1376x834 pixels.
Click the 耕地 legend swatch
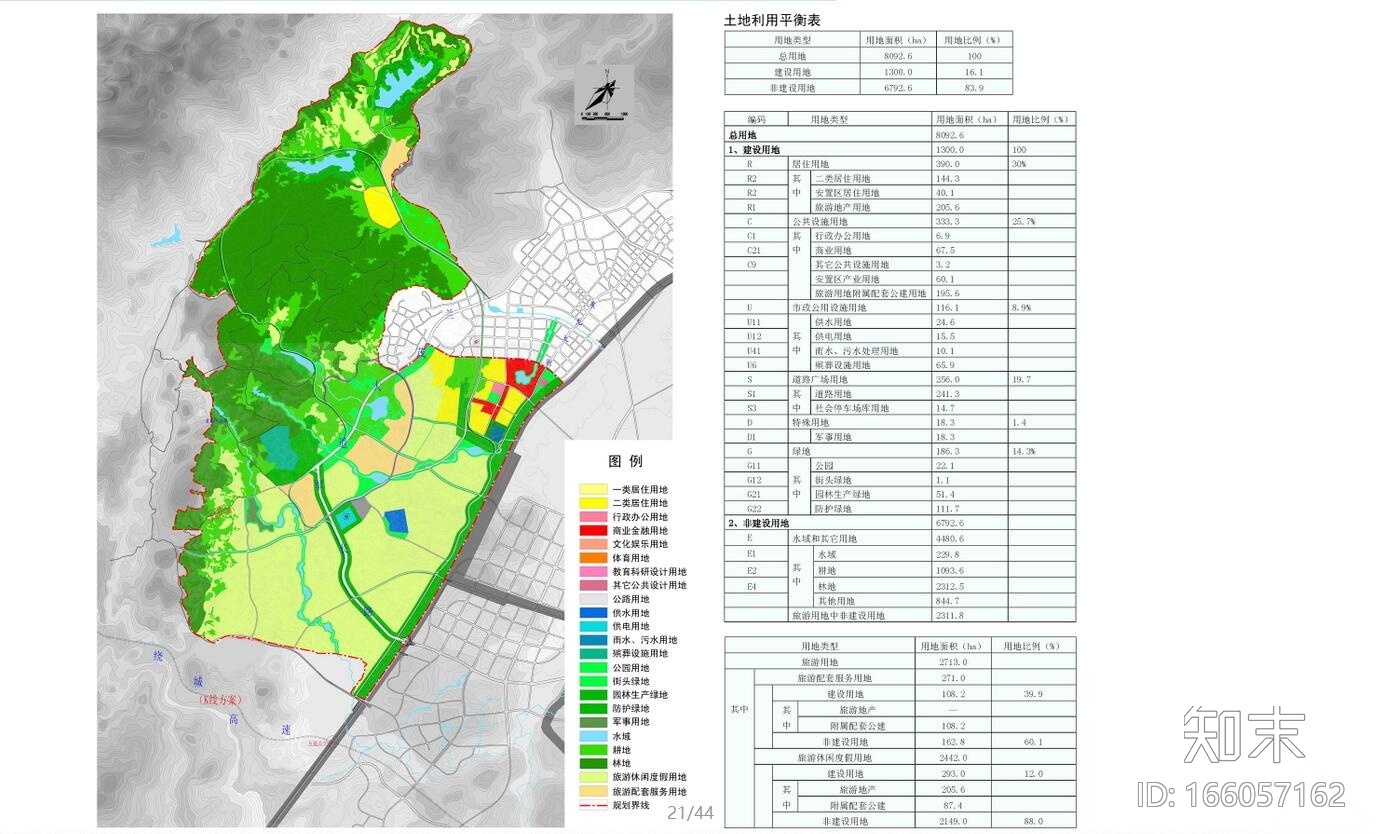593,749
